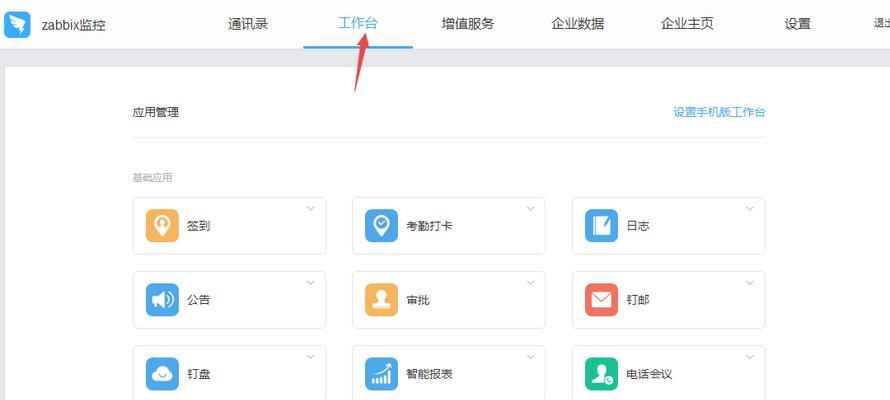Open the 电话会议 icon
Image resolution: width=890 pixels, height=400 pixels.
pos(602,374)
